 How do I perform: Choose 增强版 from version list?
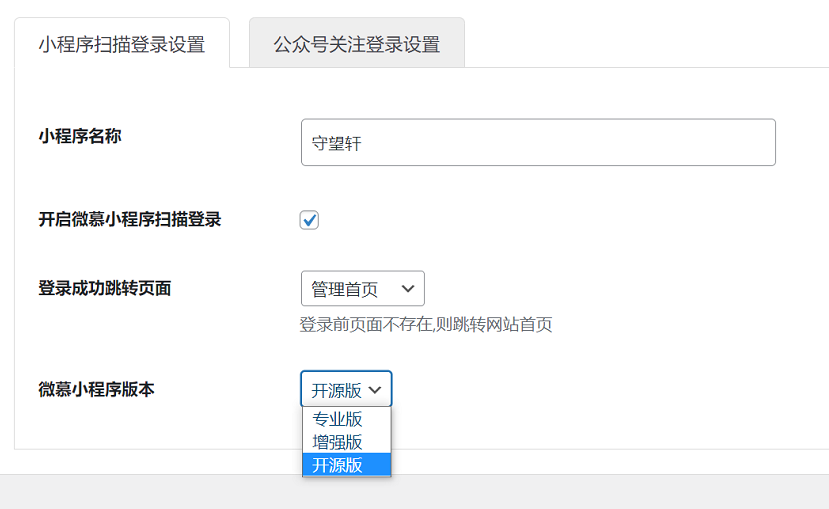(346, 441)
